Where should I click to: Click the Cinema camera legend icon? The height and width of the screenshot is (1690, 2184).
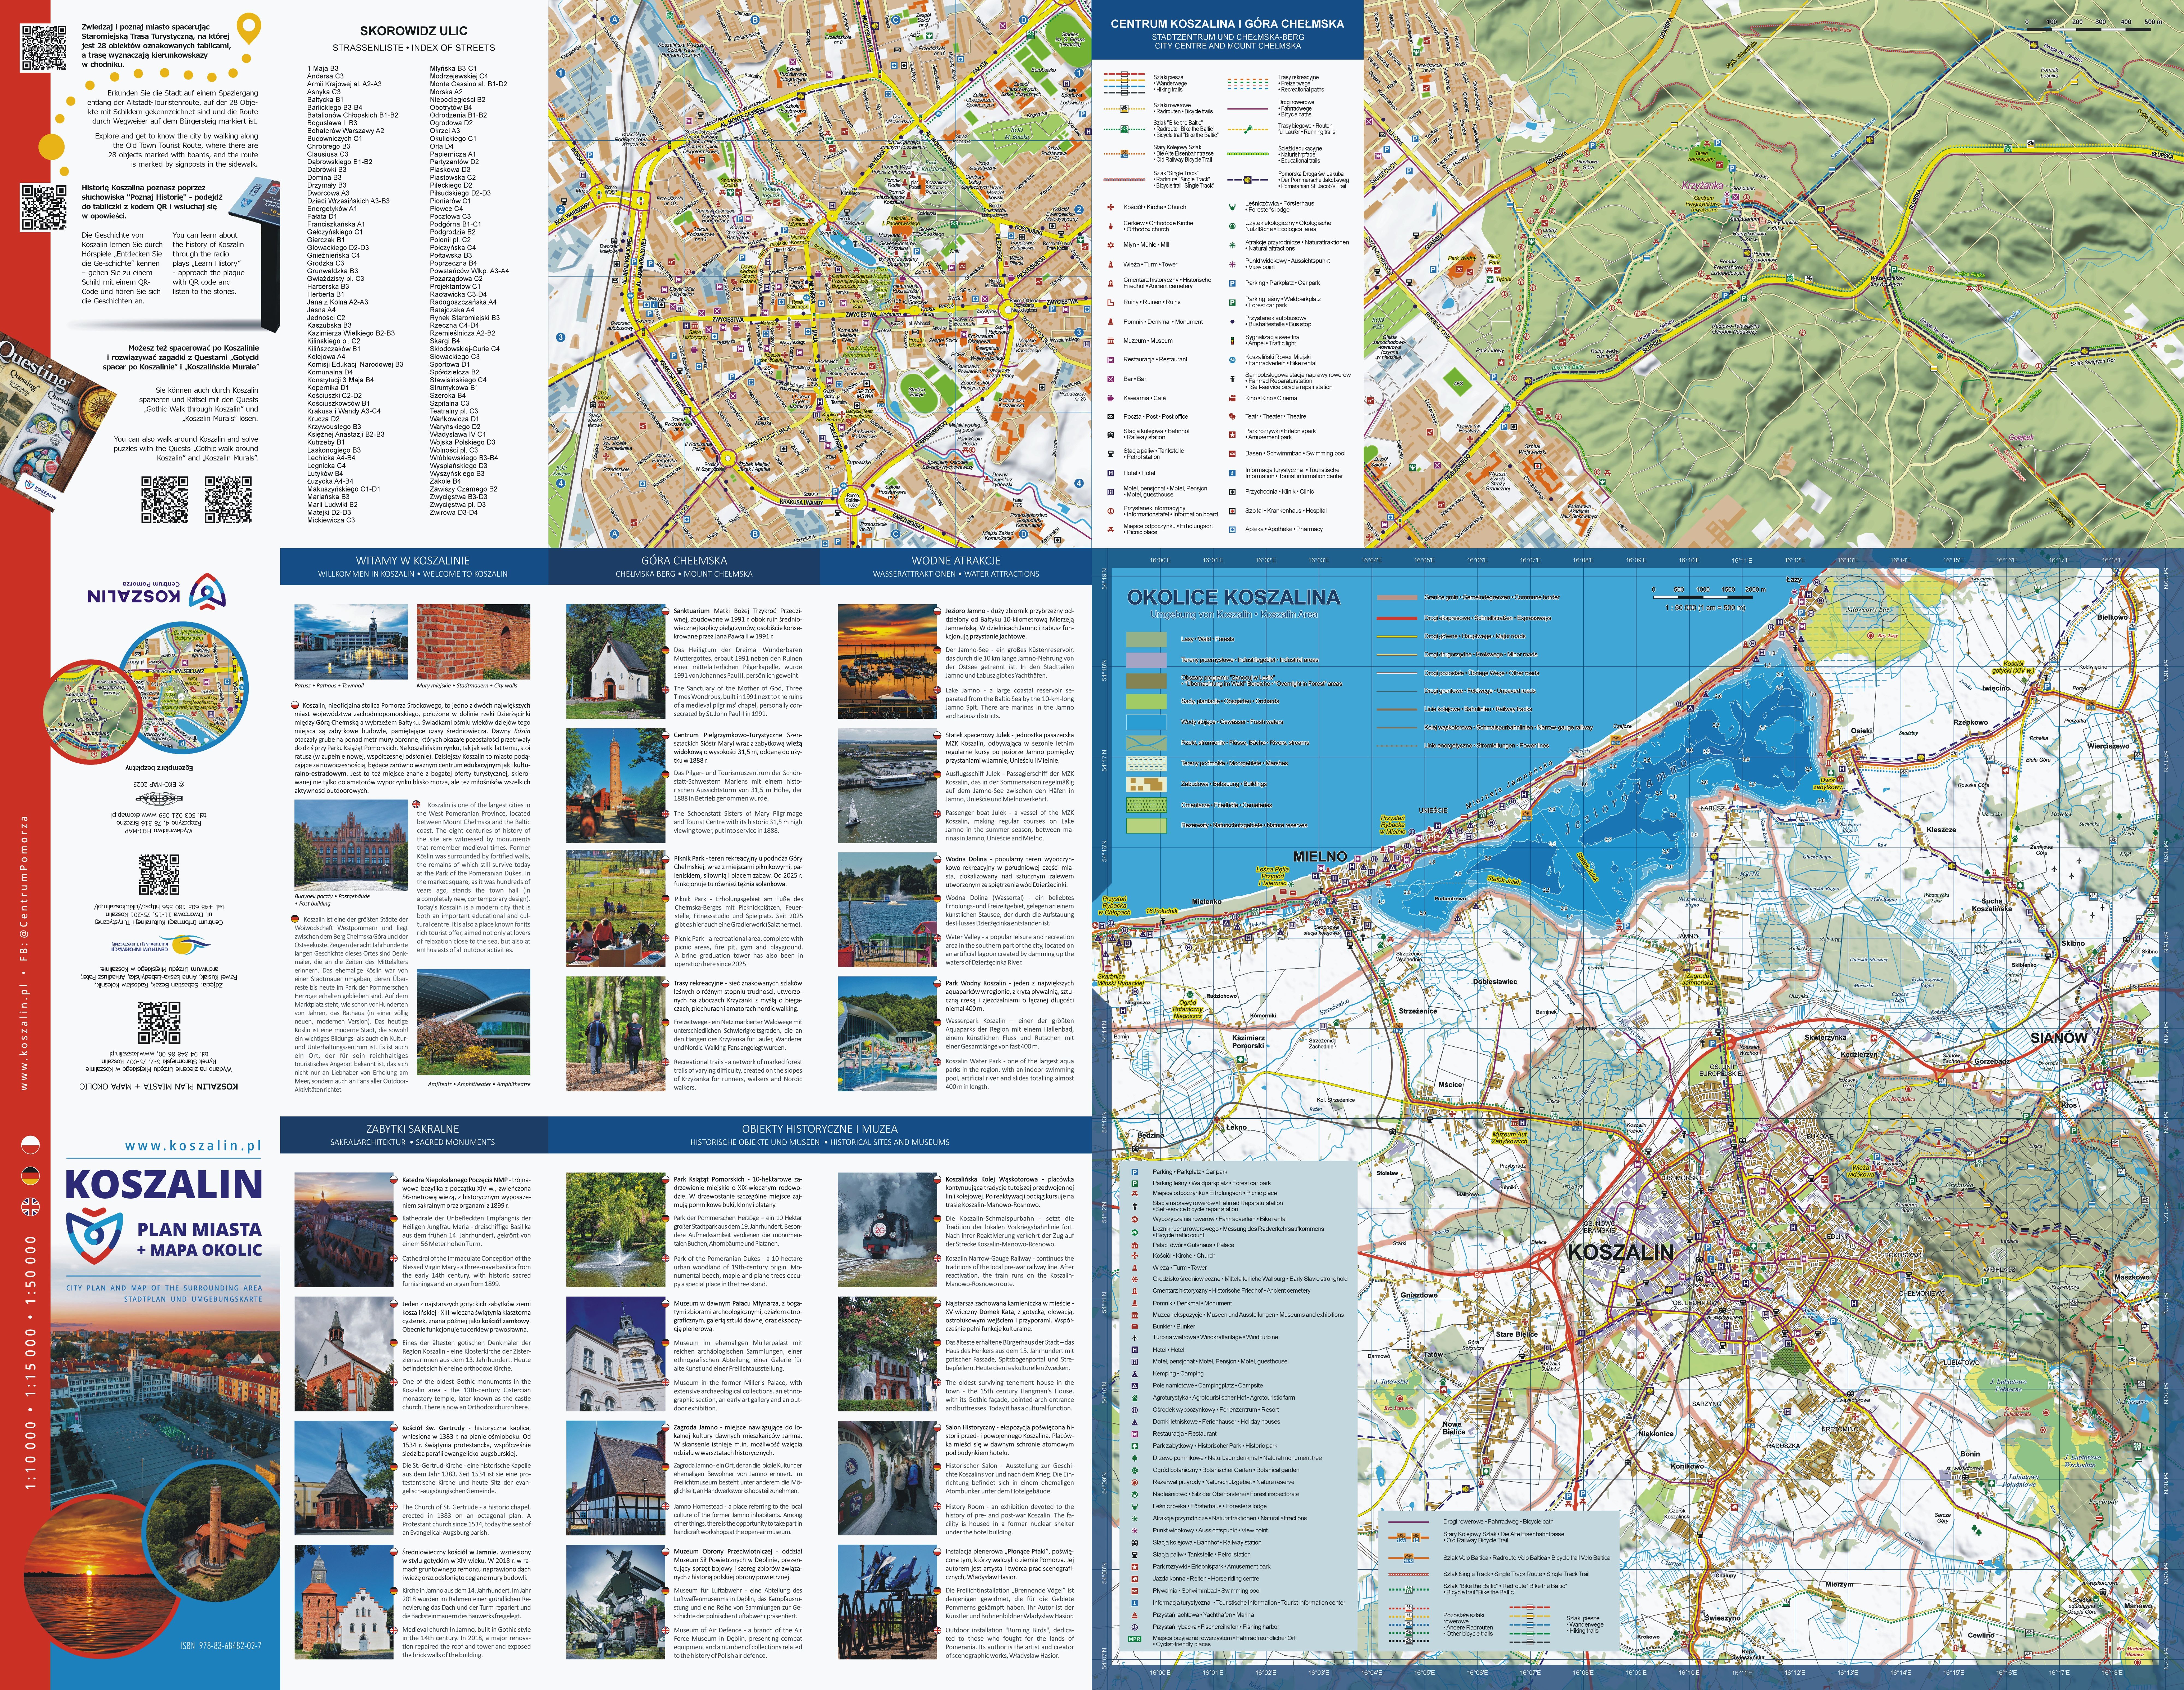pyautogui.click(x=1232, y=398)
